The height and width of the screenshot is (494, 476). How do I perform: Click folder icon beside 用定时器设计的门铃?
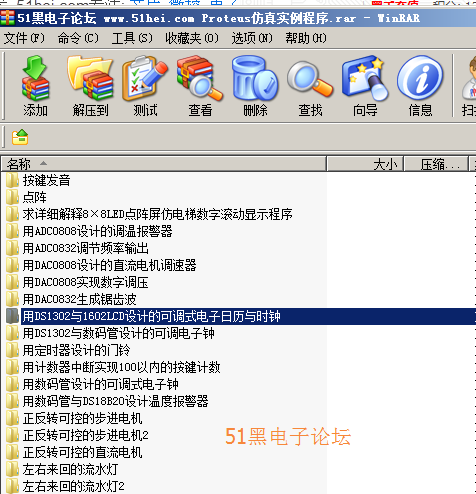tap(12, 350)
